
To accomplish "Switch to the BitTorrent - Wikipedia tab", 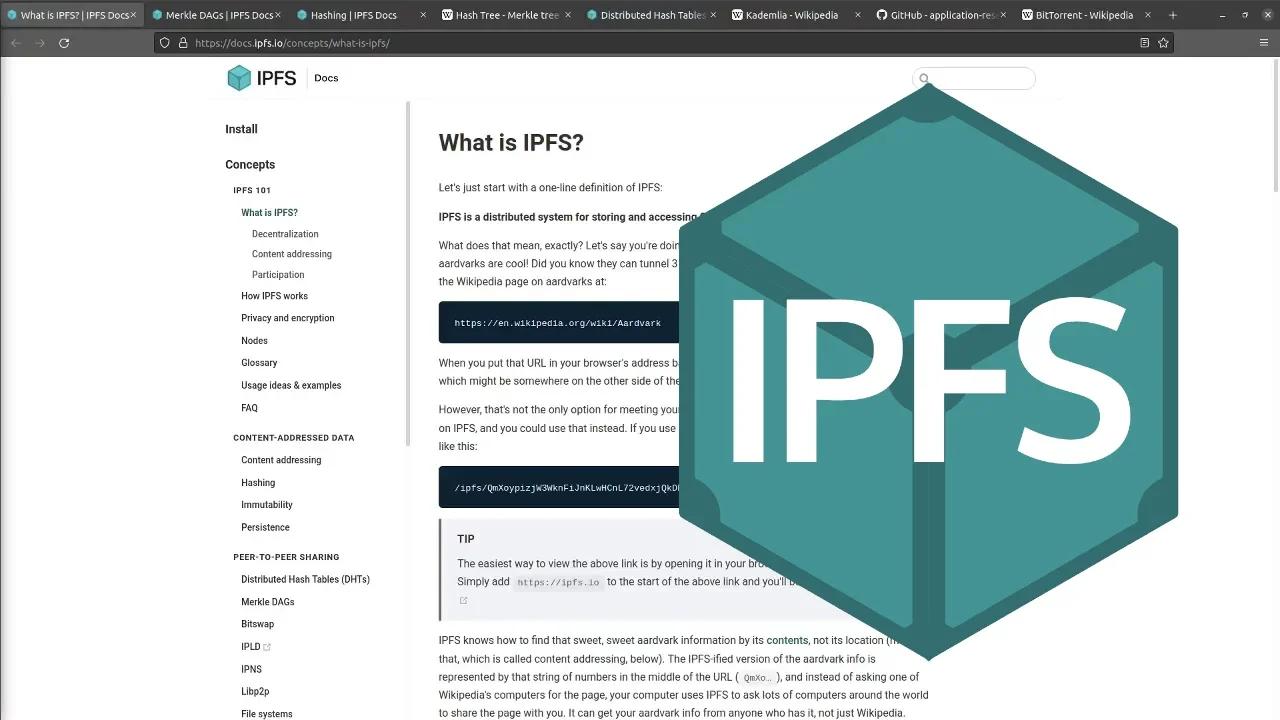I will click(x=1084, y=15).
